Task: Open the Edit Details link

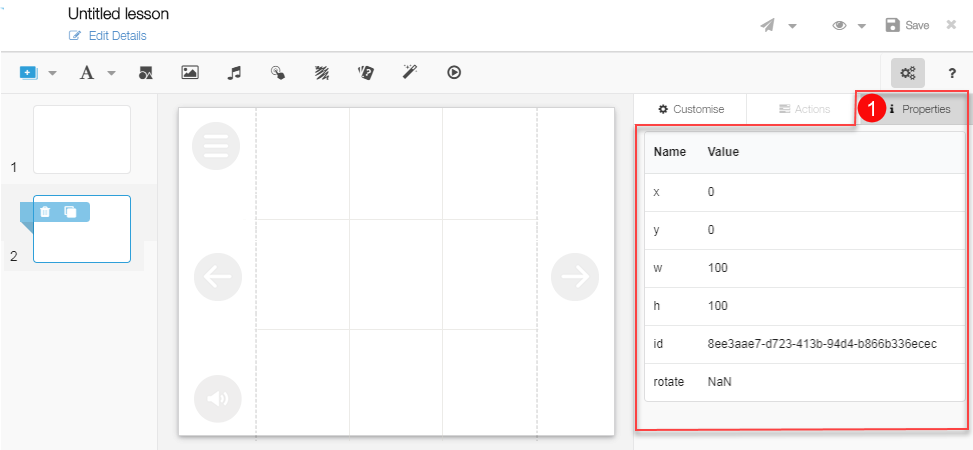Action: (x=117, y=36)
